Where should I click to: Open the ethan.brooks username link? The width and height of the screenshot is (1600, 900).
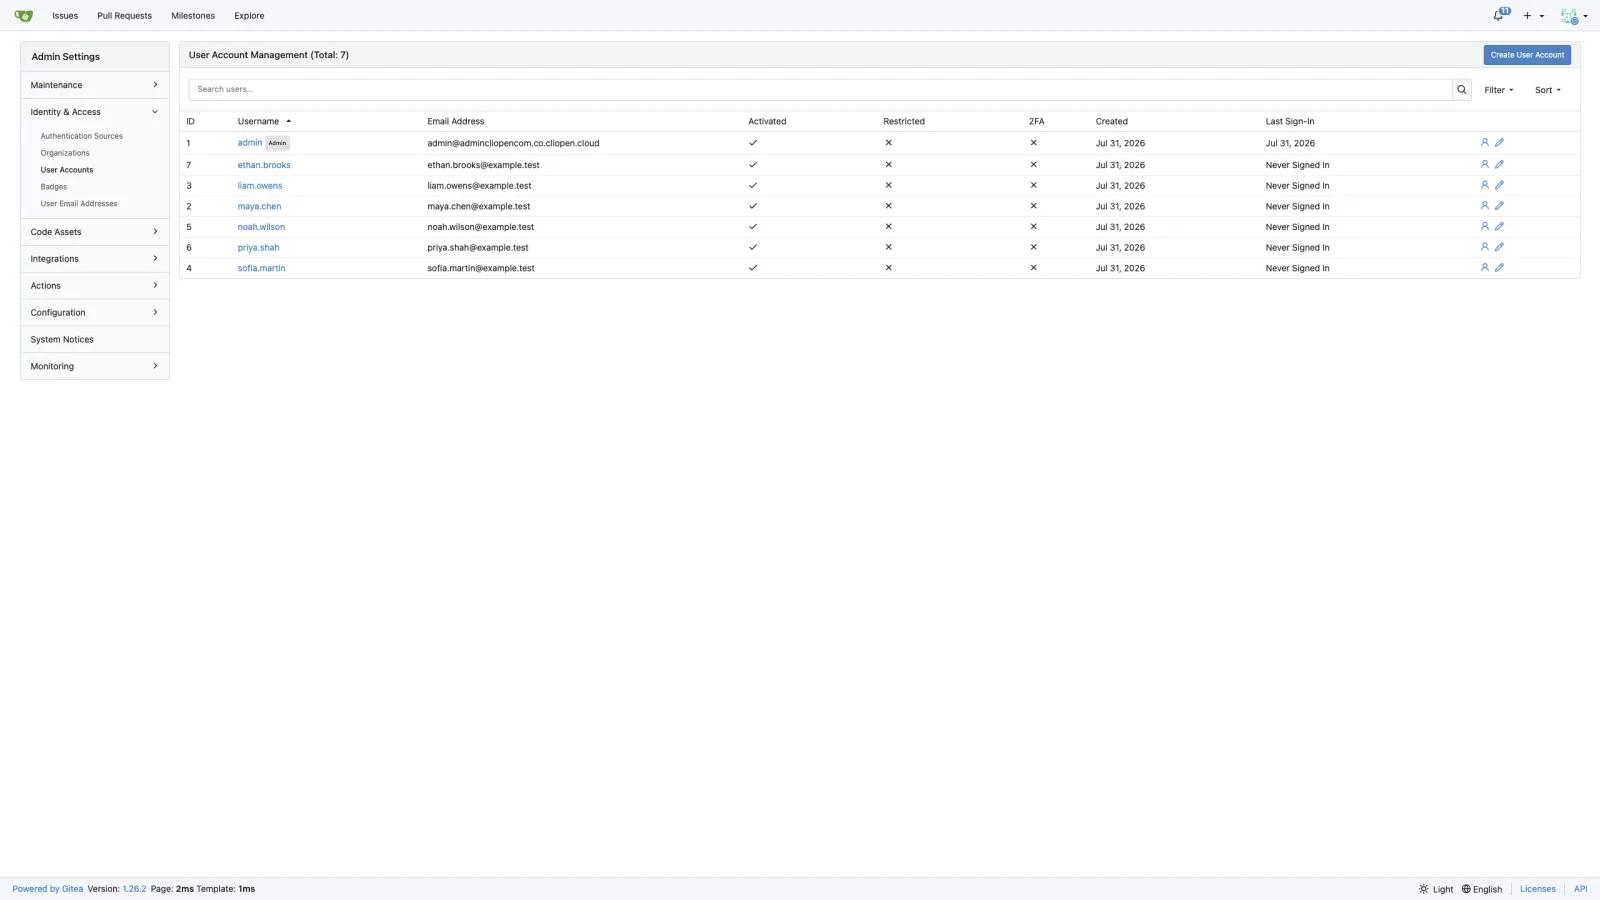264,165
